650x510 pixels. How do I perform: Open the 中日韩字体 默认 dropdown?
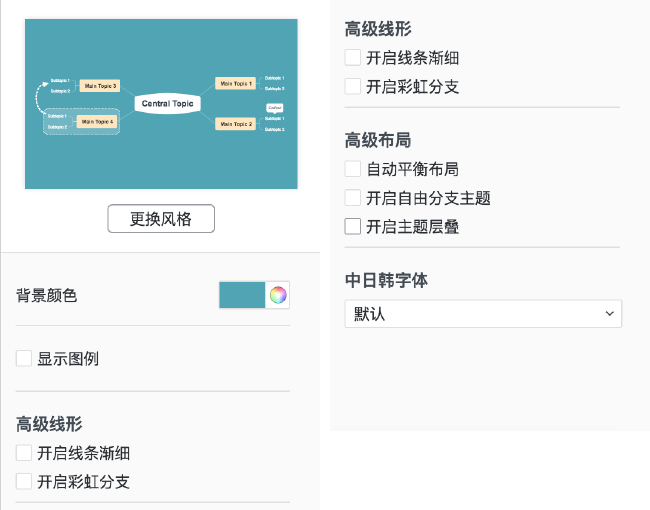(x=483, y=314)
